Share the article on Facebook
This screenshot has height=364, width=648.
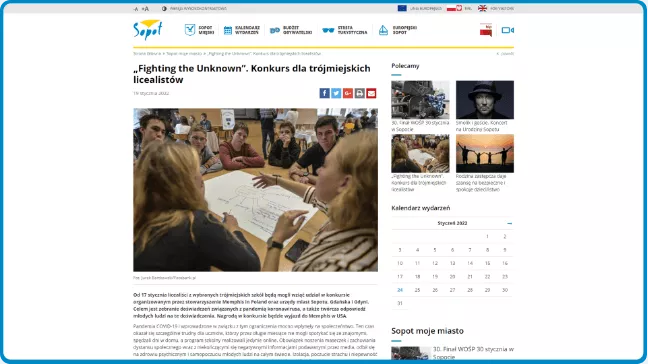(x=324, y=93)
